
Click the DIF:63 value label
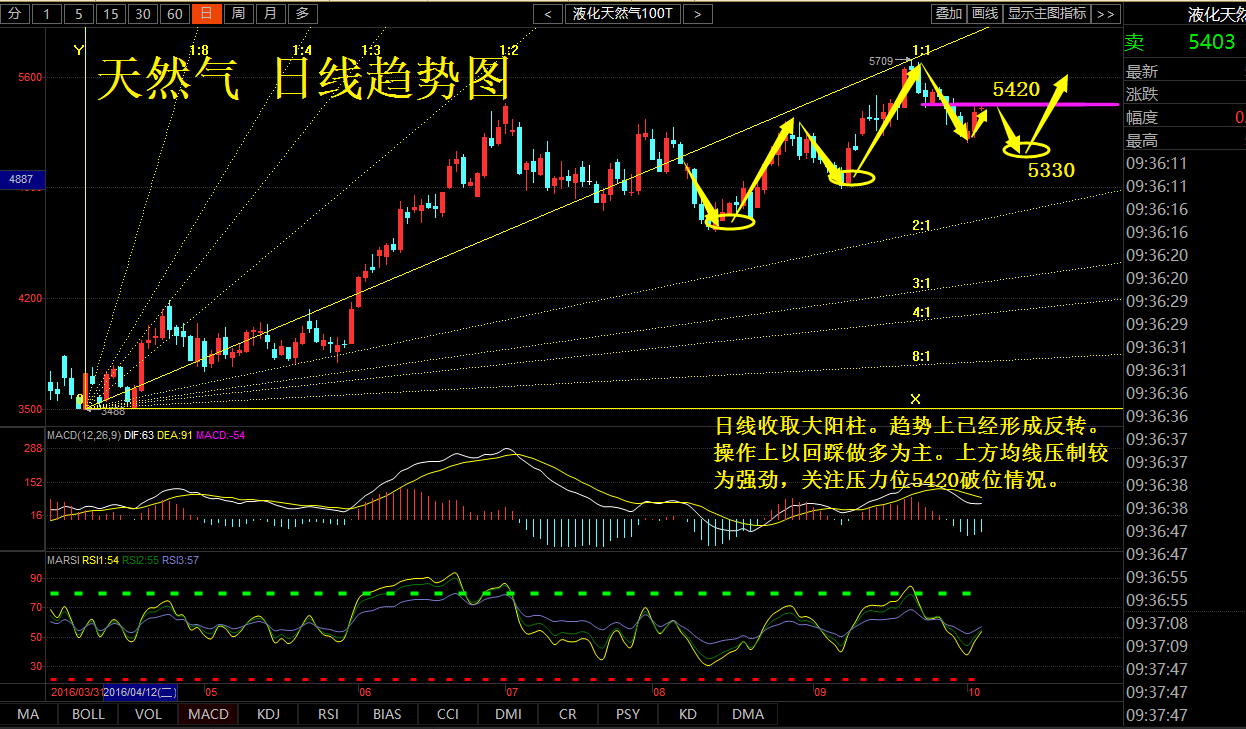tap(141, 434)
